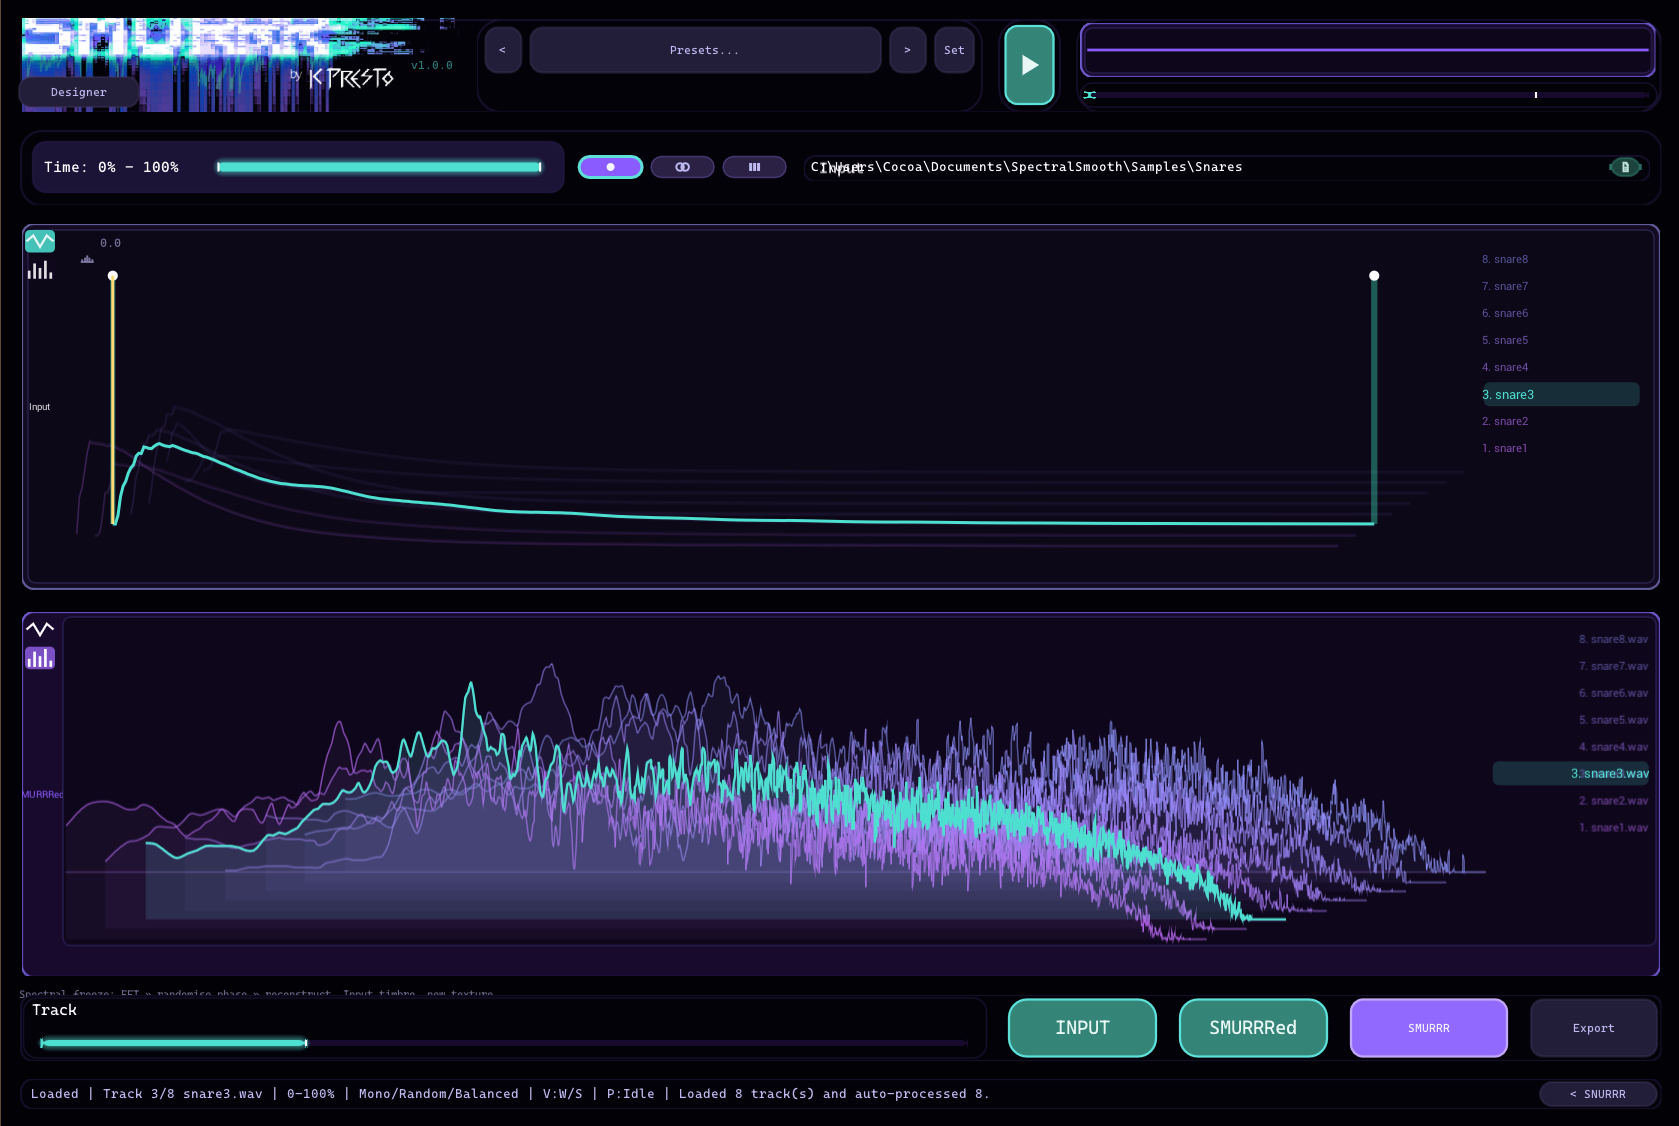
Task: Select snare5 in the Input track list
Action: (x=1505, y=340)
